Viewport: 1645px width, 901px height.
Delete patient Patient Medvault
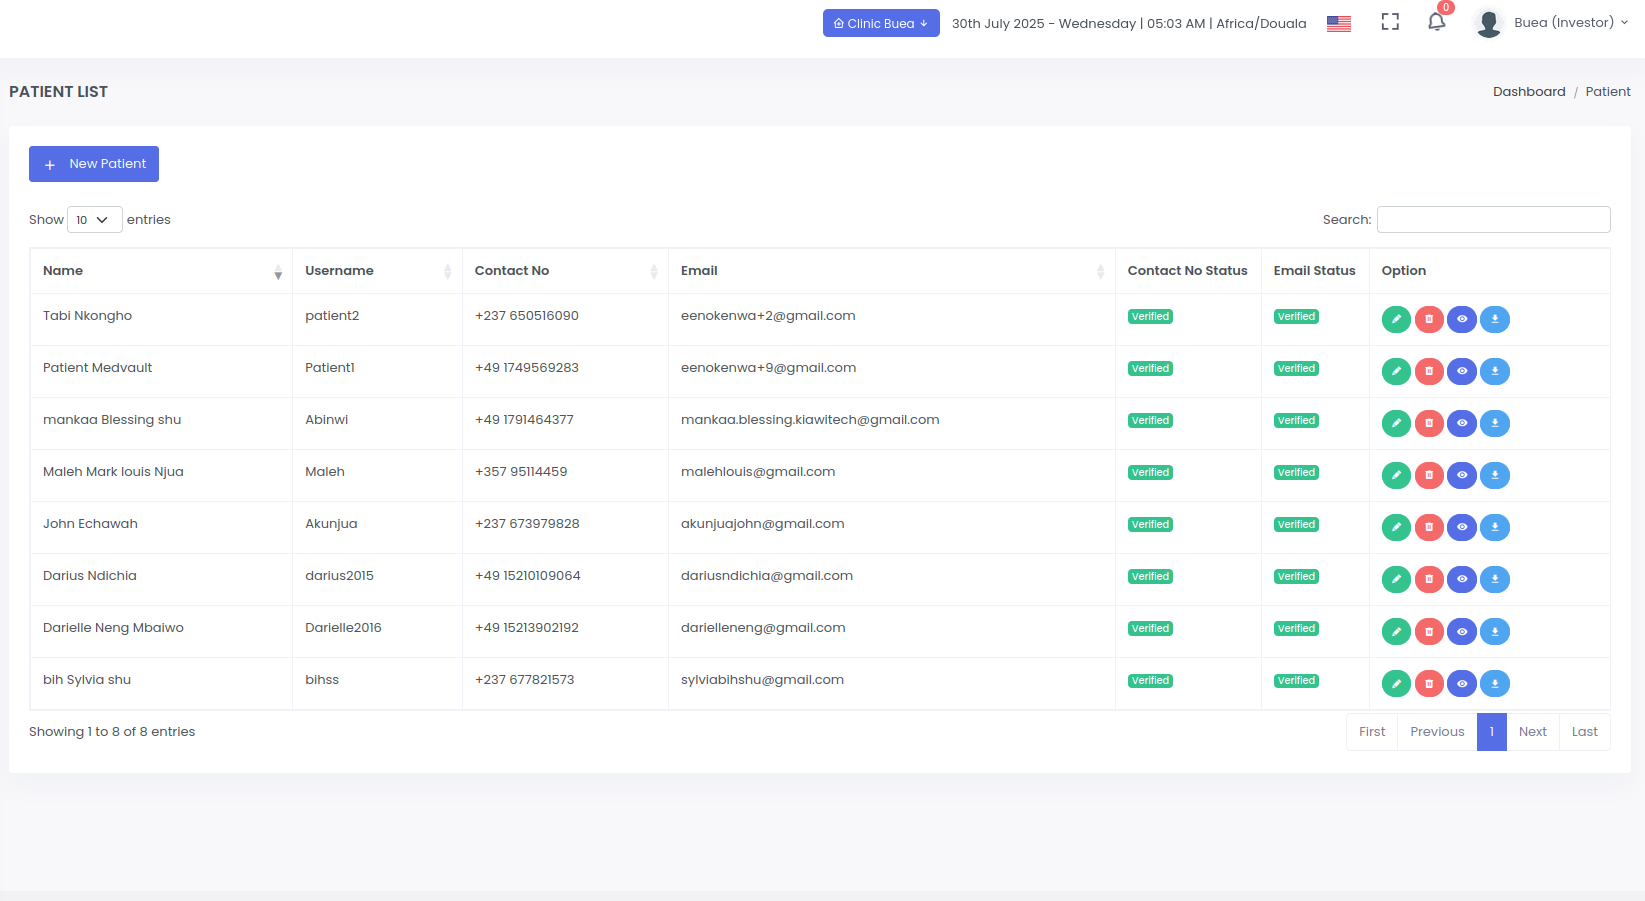(1429, 371)
